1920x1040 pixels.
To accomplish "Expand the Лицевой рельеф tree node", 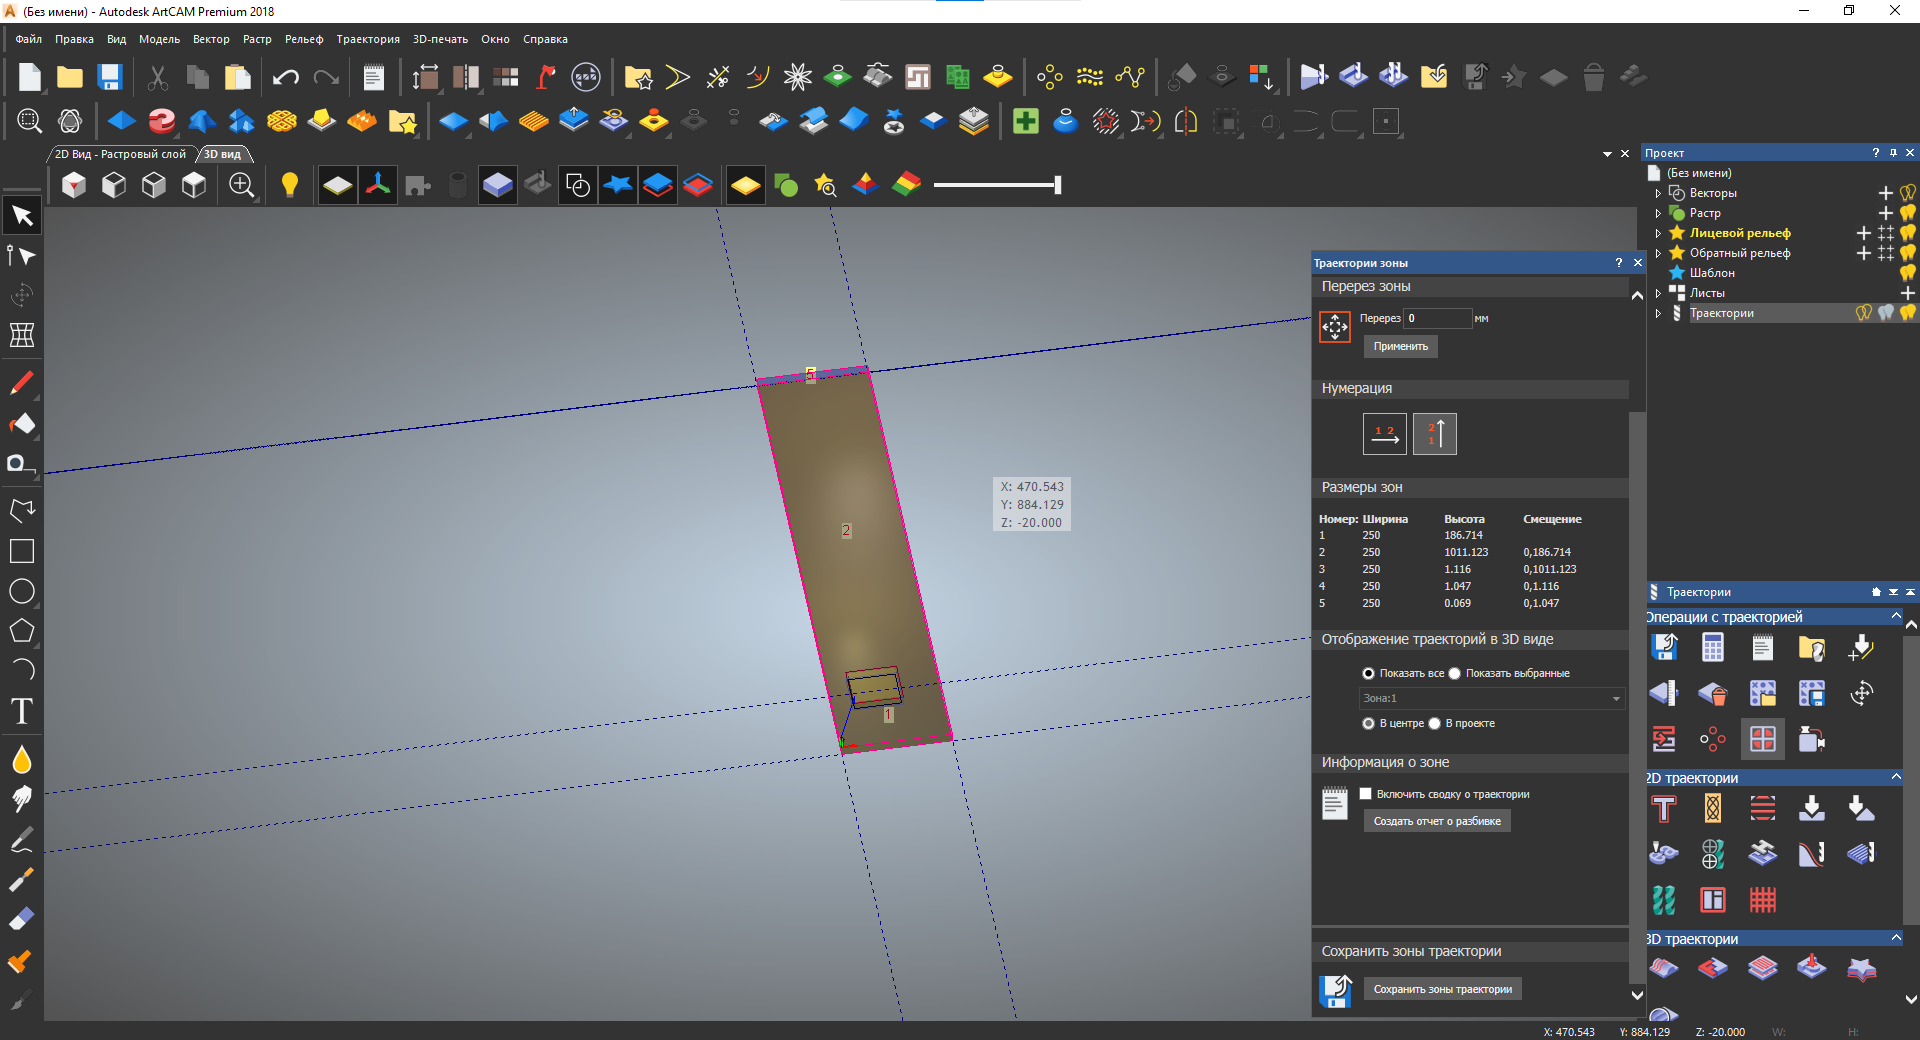I will (1658, 233).
